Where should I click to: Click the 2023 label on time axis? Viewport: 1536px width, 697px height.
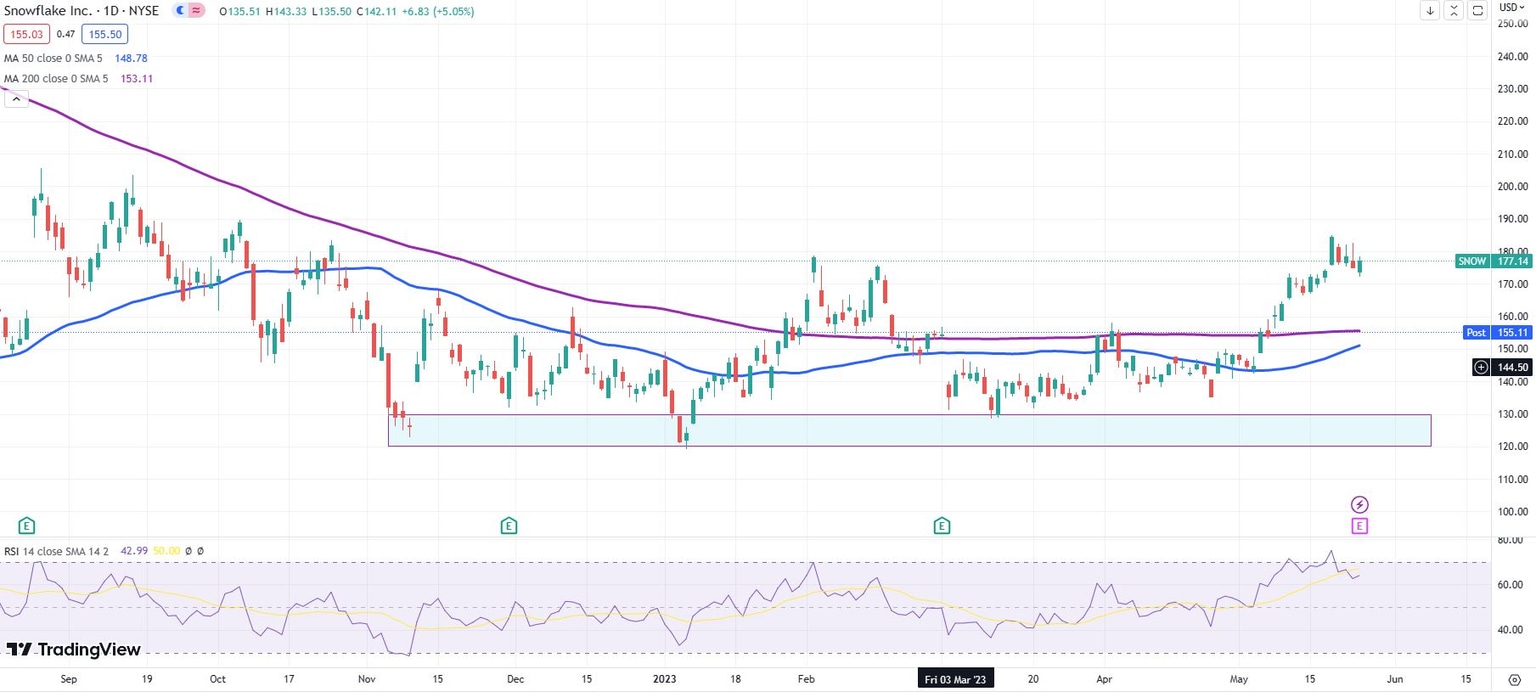(666, 679)
